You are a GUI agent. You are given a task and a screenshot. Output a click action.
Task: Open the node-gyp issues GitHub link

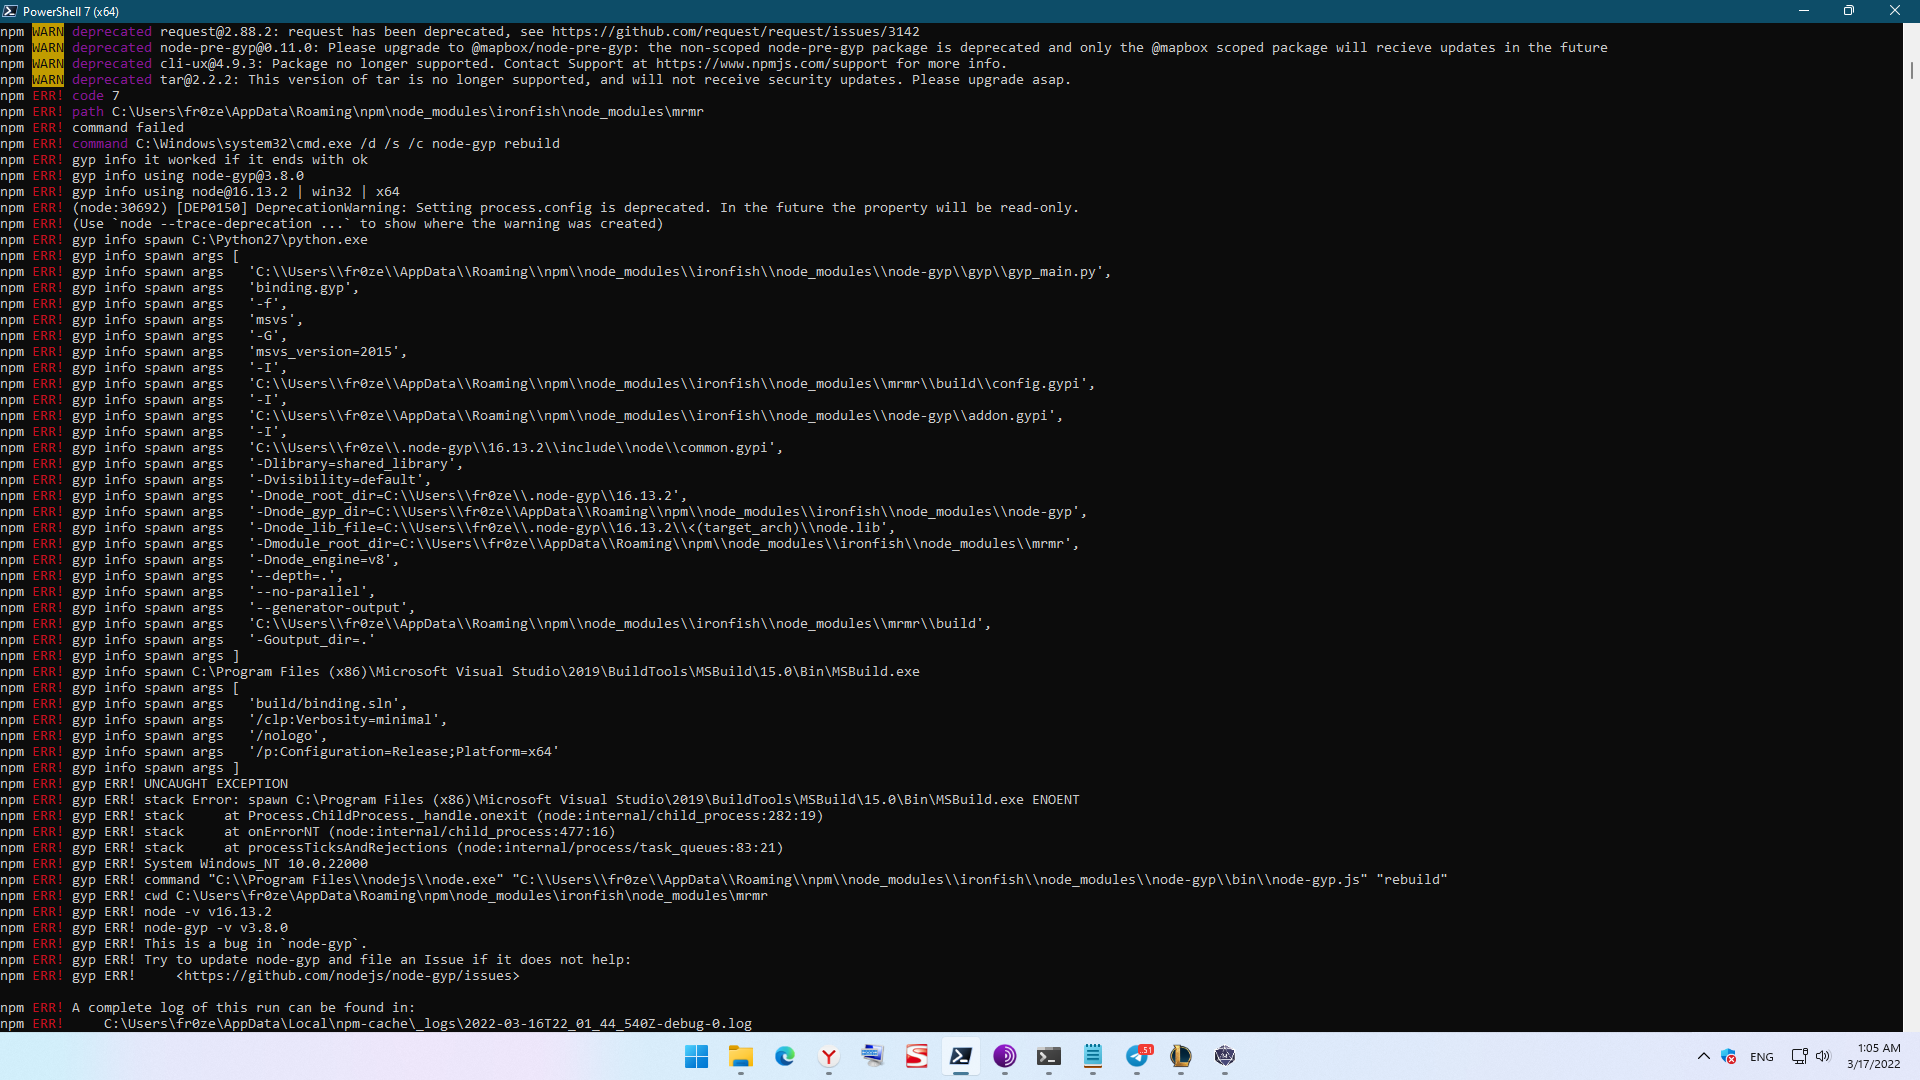348,975
